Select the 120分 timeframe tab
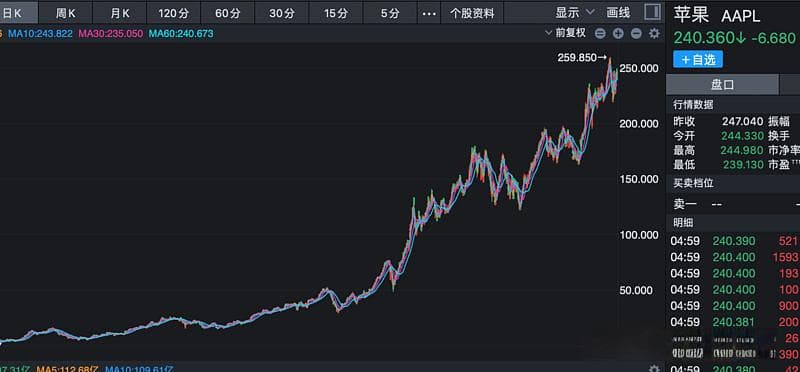 [173, 13]
